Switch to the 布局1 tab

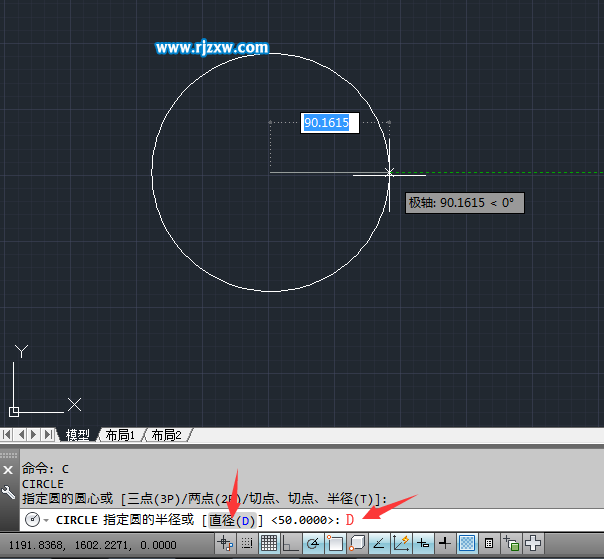pos(120,435)
